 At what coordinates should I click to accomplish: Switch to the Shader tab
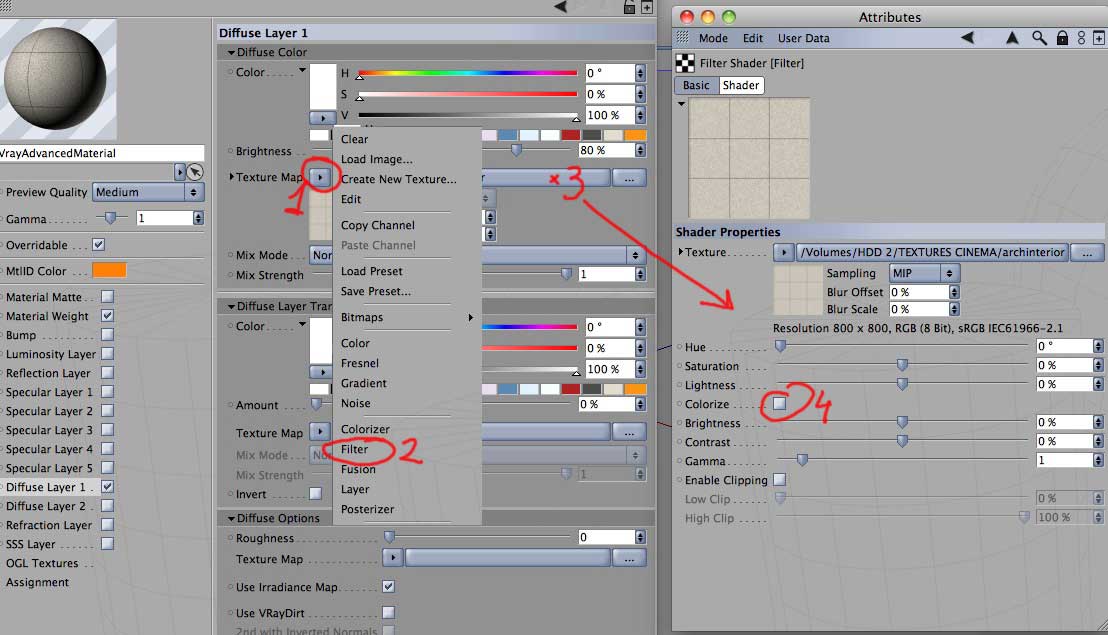click(741, 85)
